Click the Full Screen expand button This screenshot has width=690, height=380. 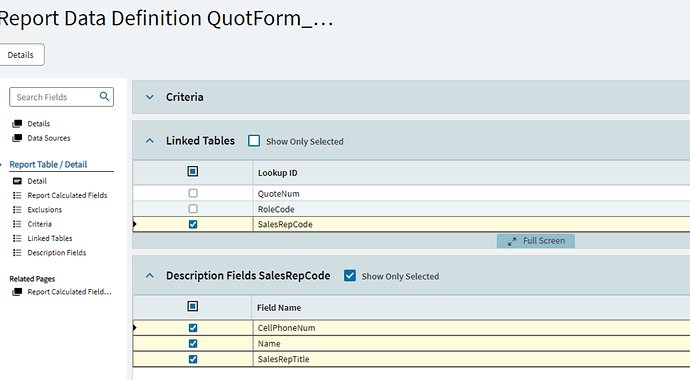click(536, 241)
